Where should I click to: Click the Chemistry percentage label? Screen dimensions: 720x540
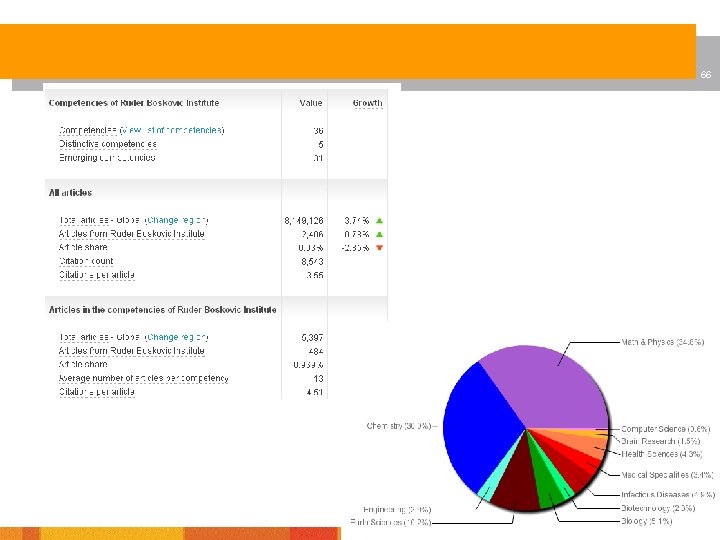tap(399, 426)
